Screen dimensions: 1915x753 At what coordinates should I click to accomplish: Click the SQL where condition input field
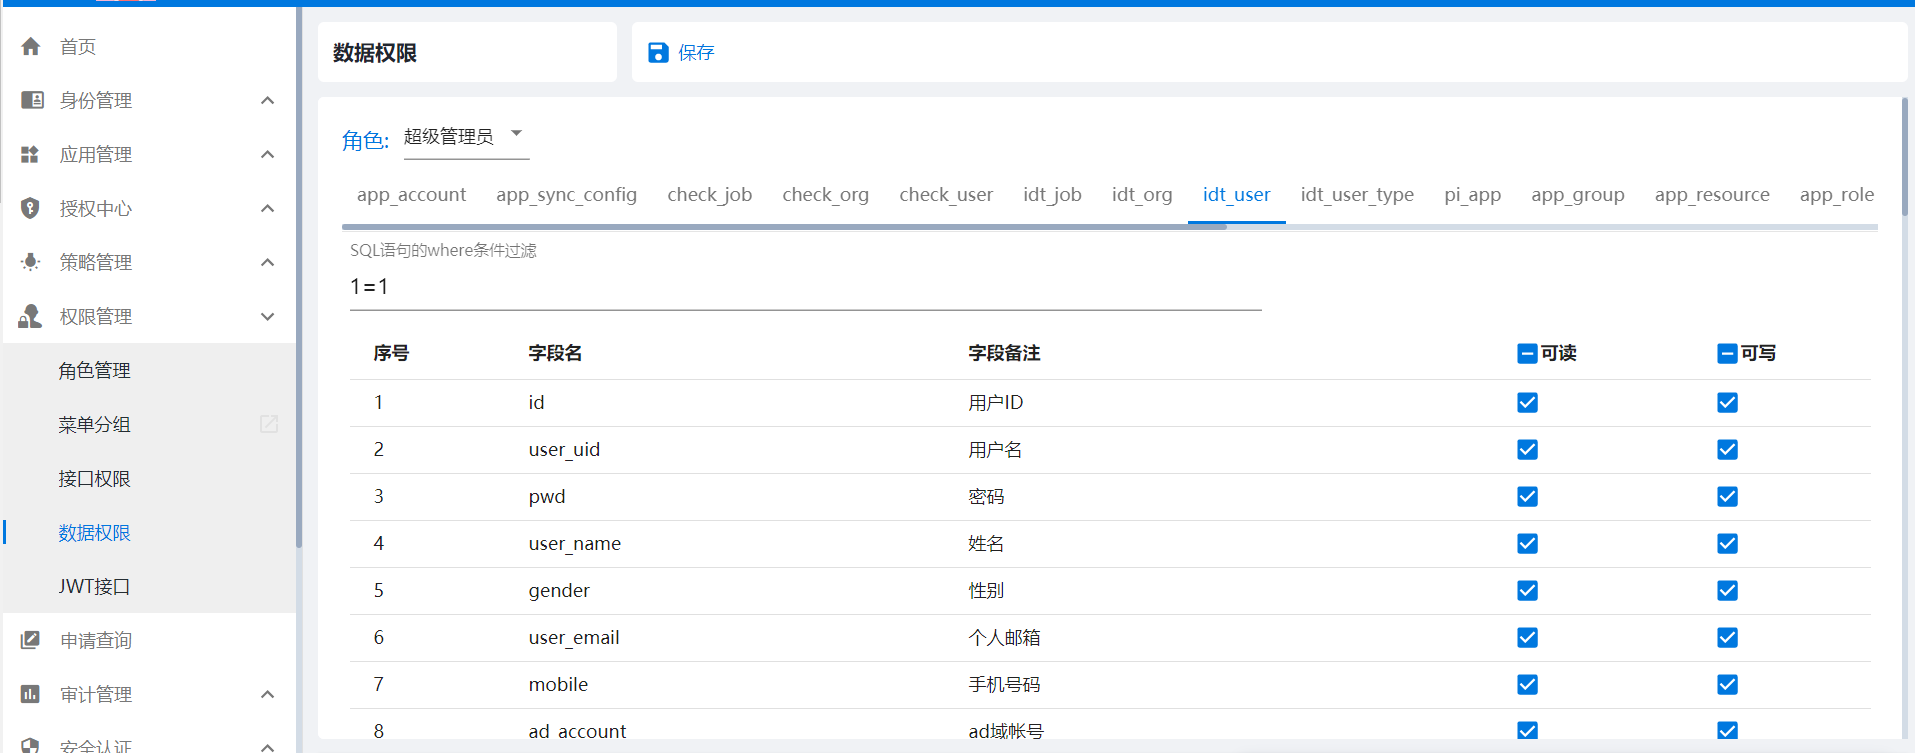pyautogui.click(x=805, y=287)
